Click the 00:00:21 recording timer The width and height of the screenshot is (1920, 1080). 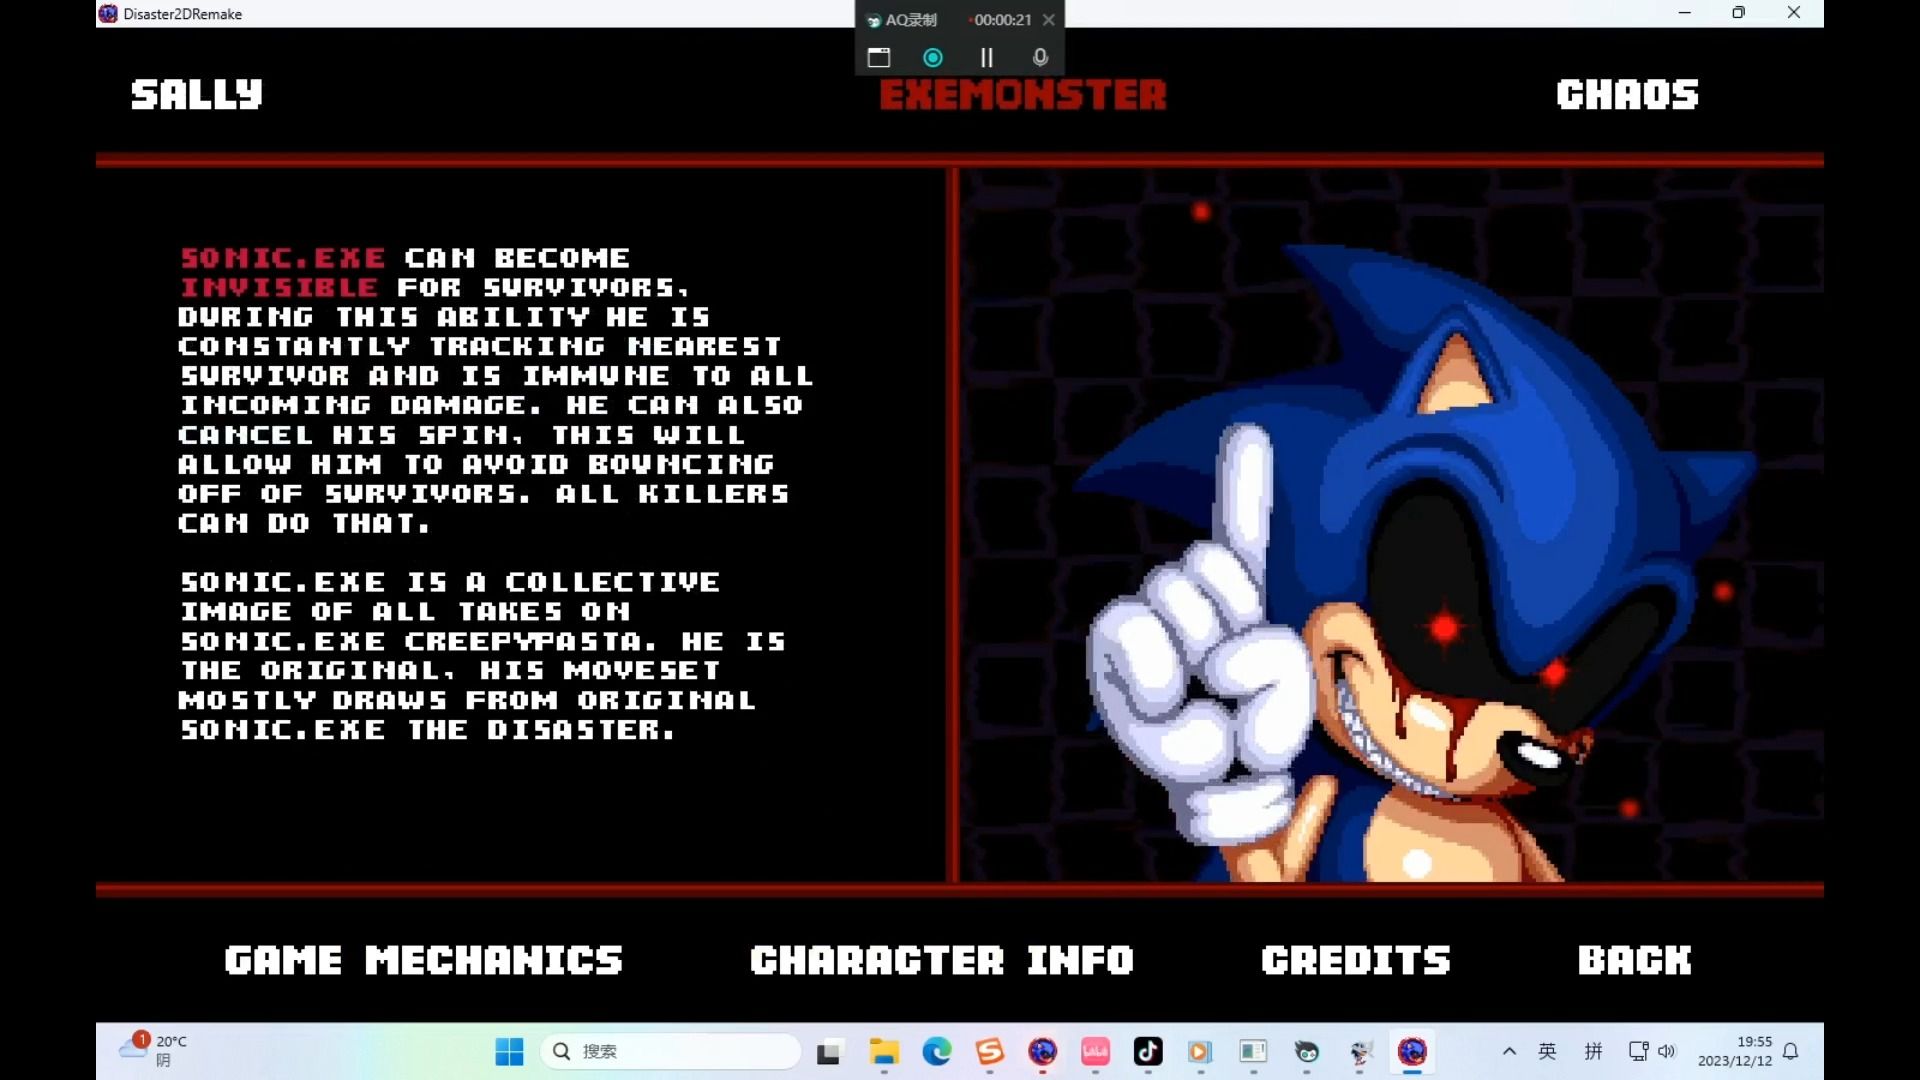(1002, 19)
